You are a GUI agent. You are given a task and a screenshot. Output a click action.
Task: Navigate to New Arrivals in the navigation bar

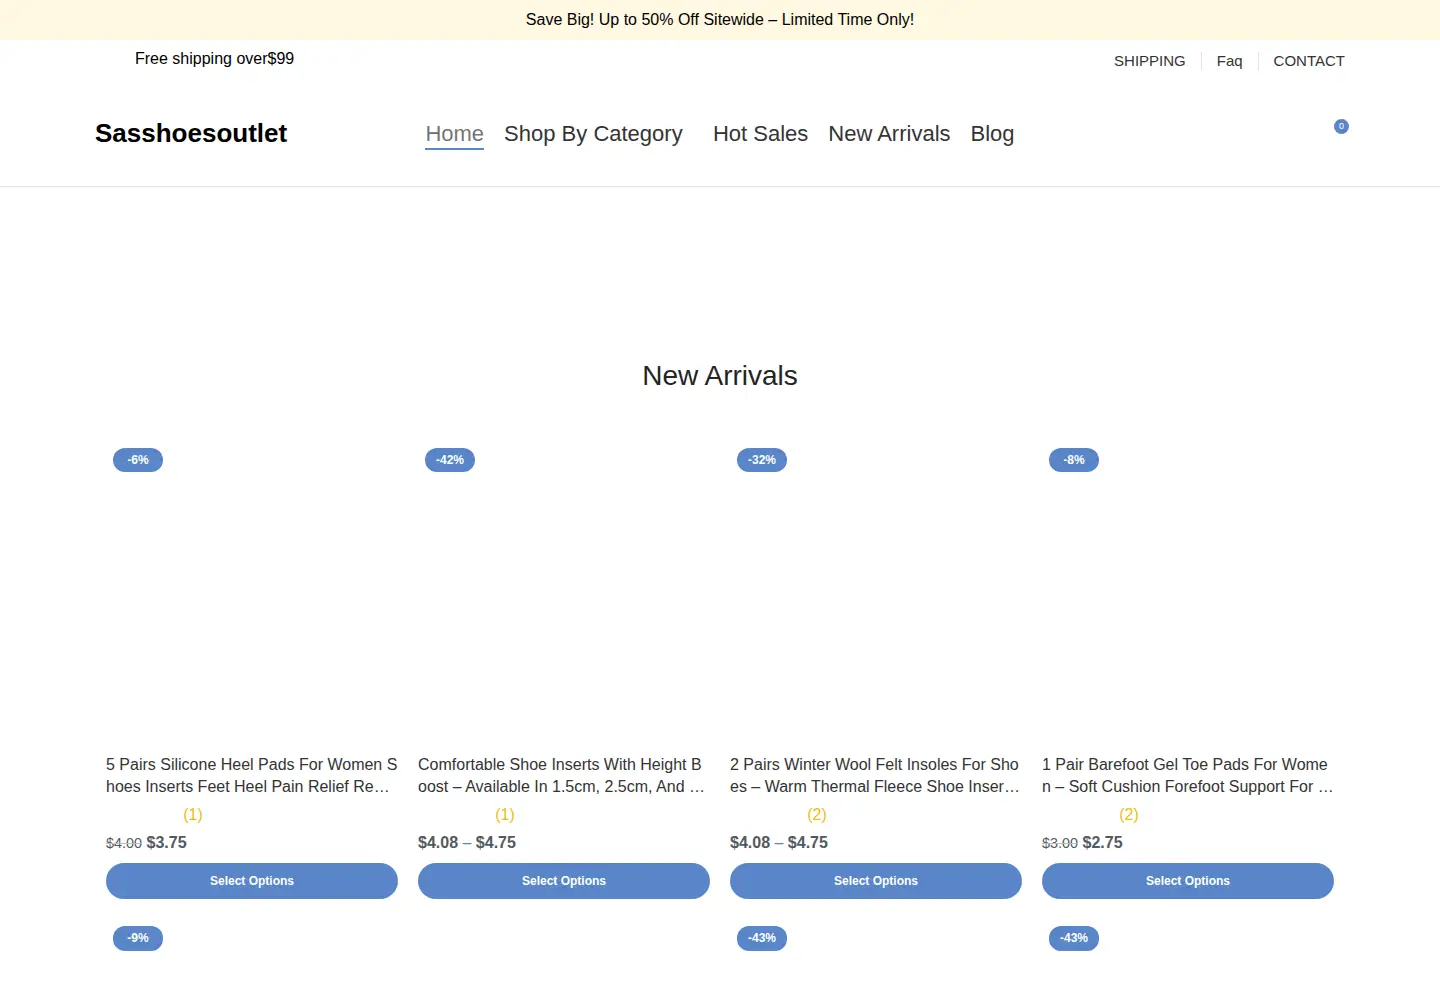[x=889, y=134]
